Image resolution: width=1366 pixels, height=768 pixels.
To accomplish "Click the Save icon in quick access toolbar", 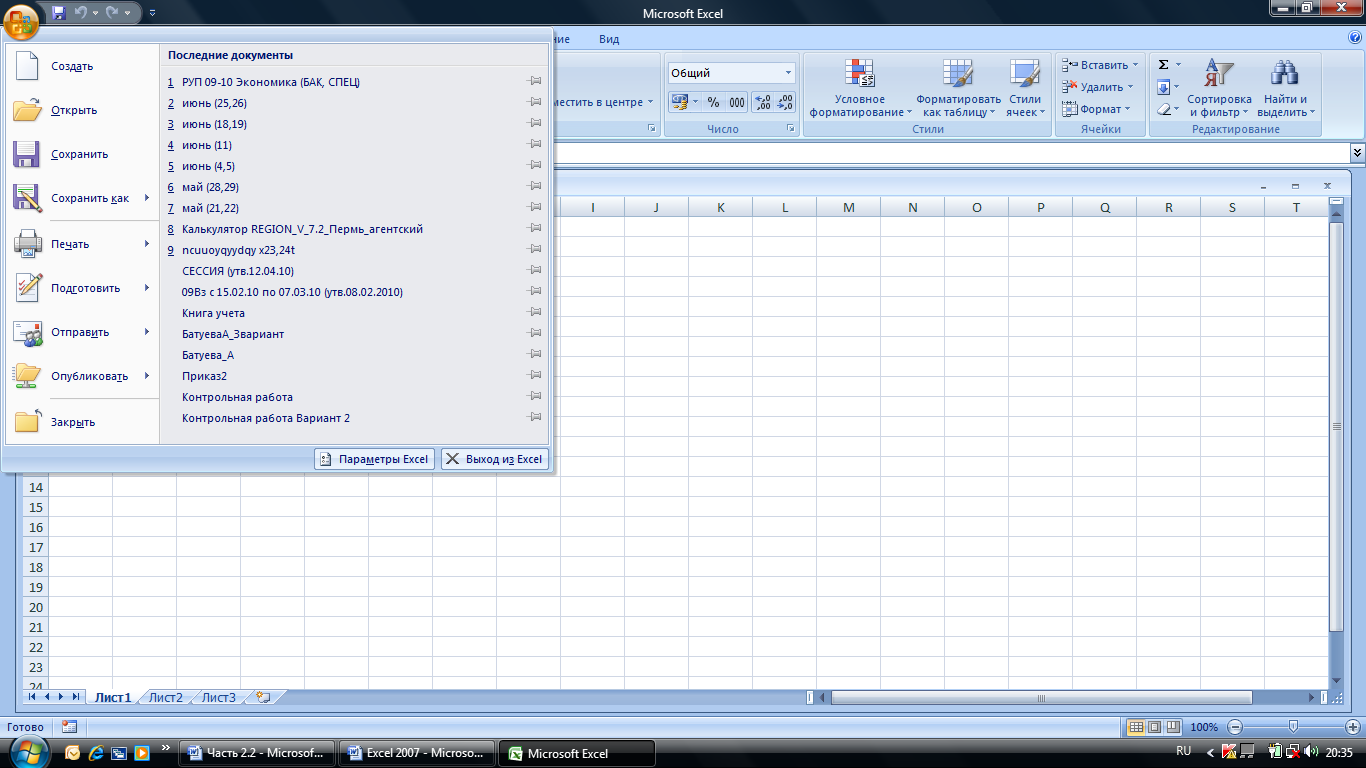I will (58, 13).
